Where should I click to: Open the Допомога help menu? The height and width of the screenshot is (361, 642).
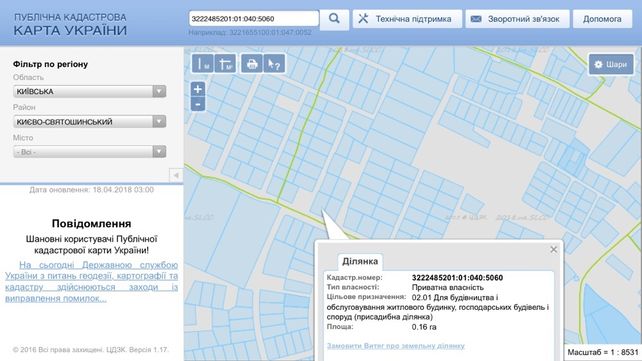click(x=602, y=19)
